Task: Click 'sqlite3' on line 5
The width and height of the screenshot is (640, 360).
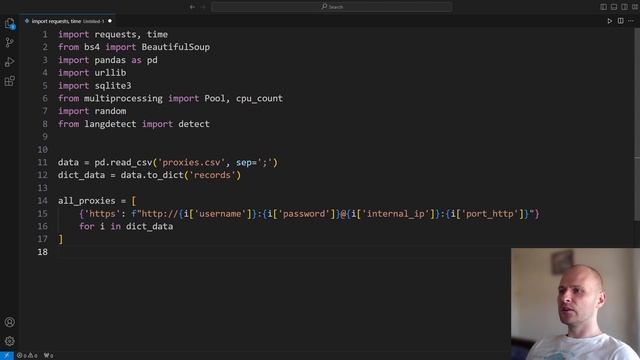Action: tap(113, 86)
